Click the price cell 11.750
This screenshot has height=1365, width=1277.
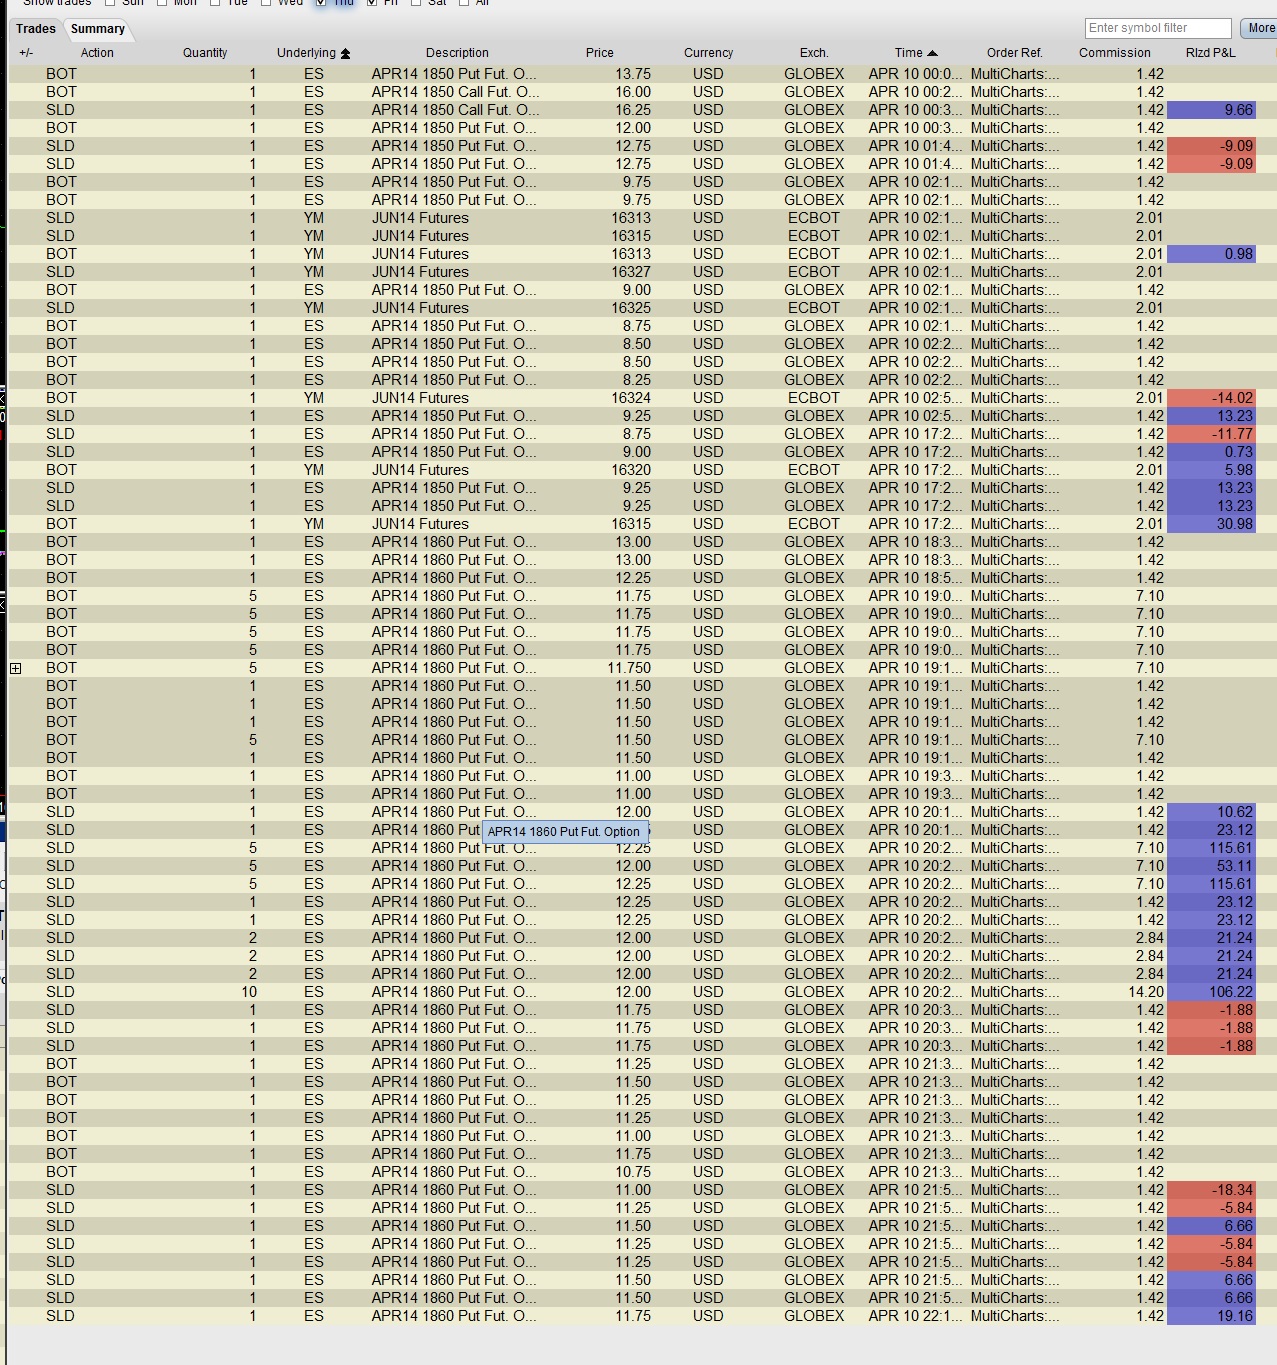(x=629, y=668)
